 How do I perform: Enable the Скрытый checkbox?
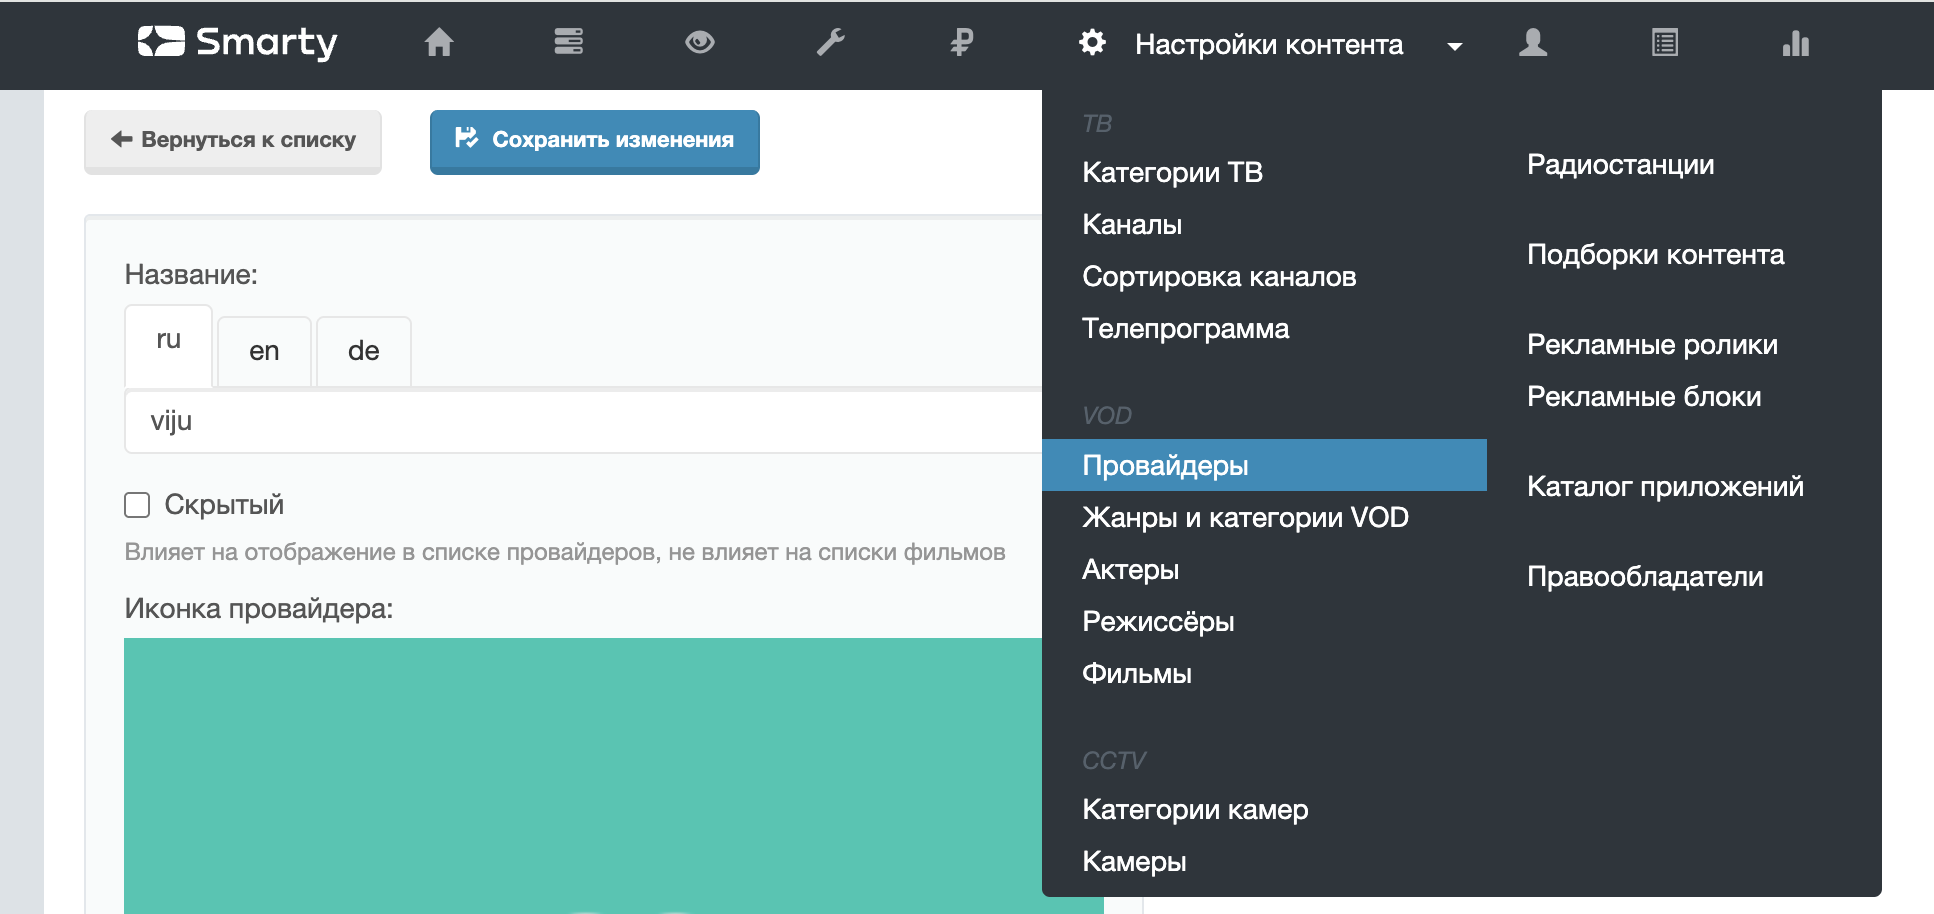click(137, 505)
